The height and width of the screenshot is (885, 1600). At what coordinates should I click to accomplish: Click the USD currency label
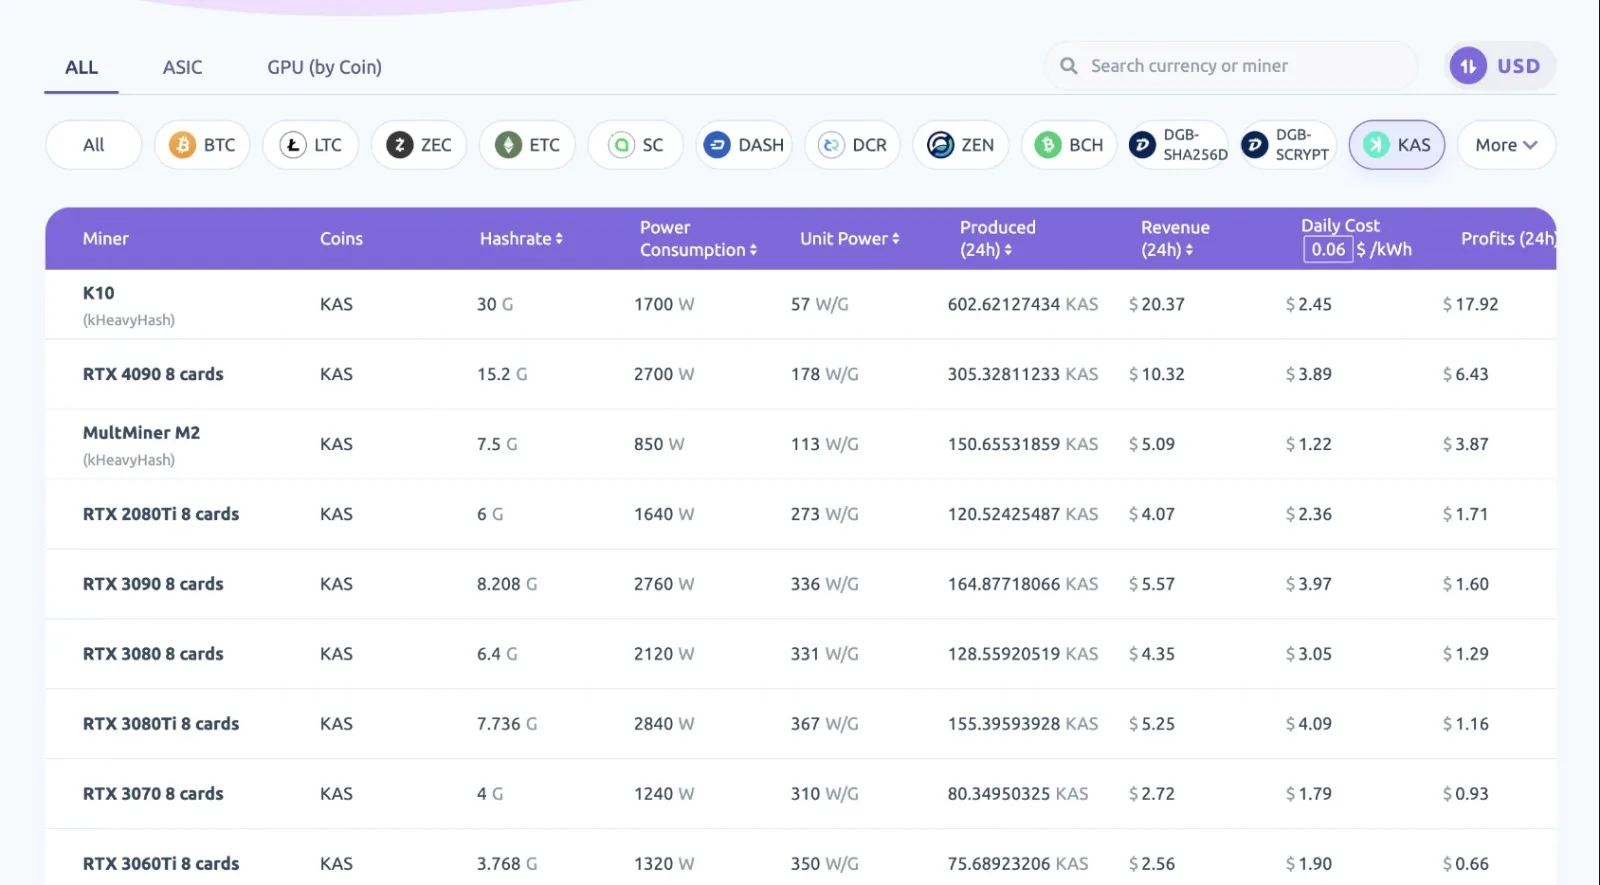pos(1518,66)
